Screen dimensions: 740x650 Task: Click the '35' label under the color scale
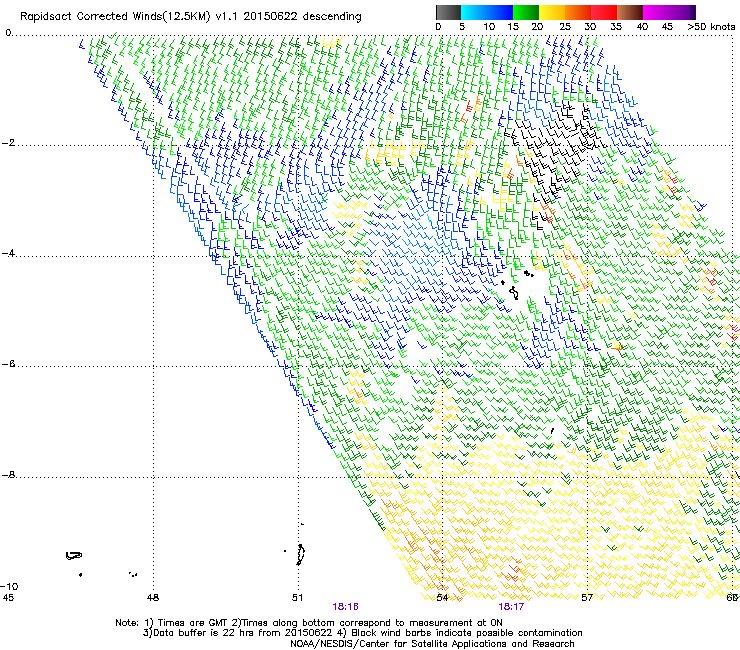(x=616, y=27)
